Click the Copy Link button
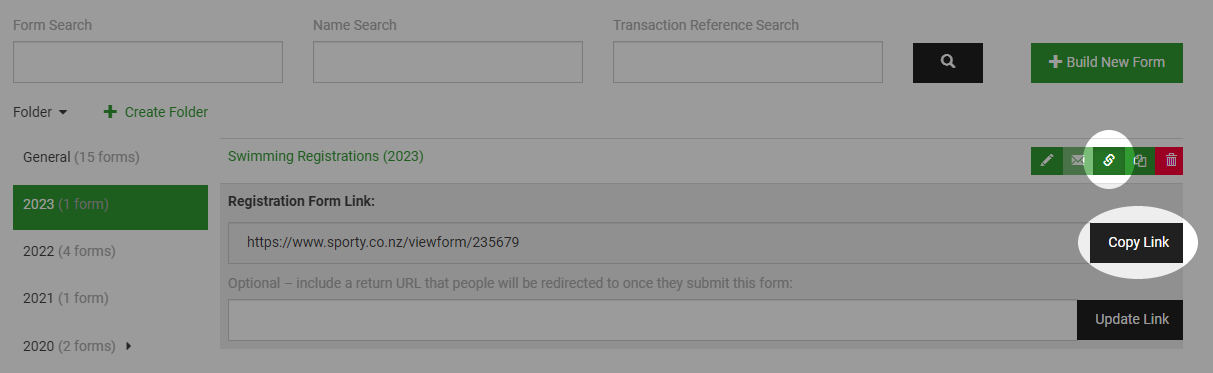Image resolution: width=1213 pixels, height=373 pixels. click(x=1138, y=243)
